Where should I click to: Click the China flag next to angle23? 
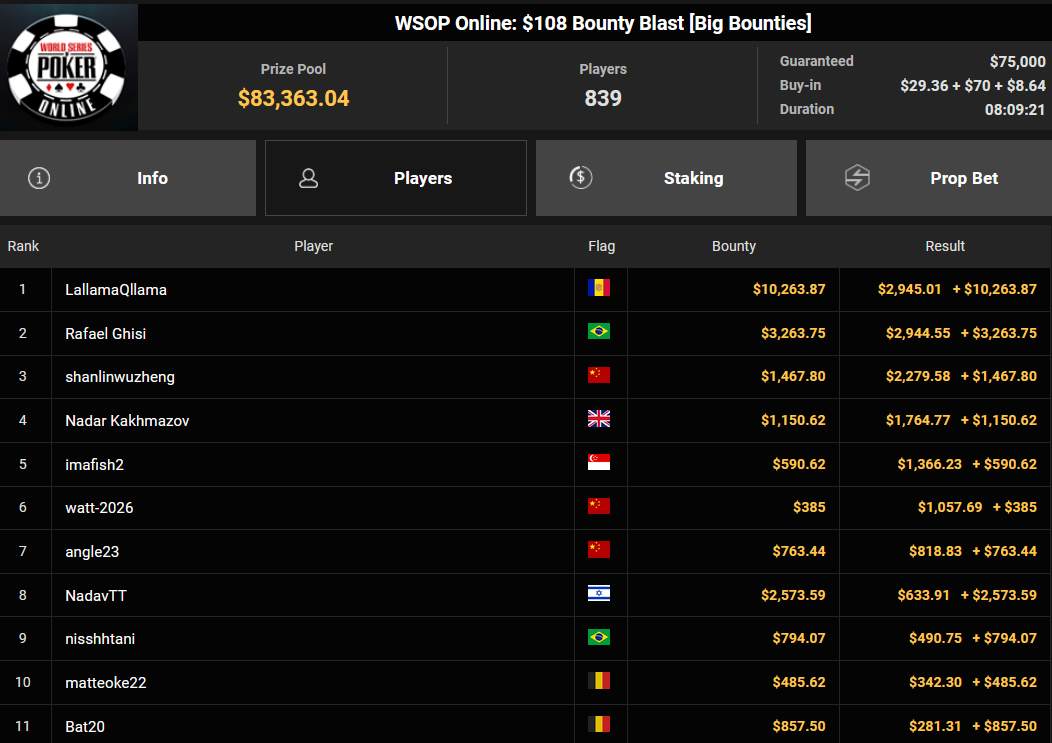tap(598, 550)
